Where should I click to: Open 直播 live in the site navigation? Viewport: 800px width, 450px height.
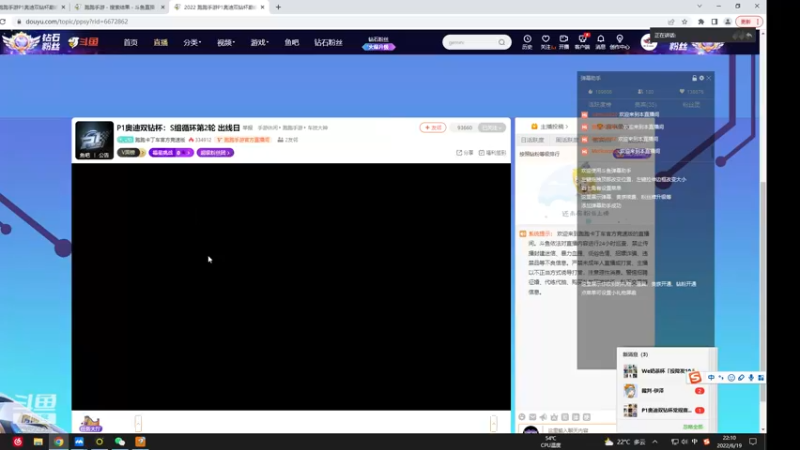point(161,42)
